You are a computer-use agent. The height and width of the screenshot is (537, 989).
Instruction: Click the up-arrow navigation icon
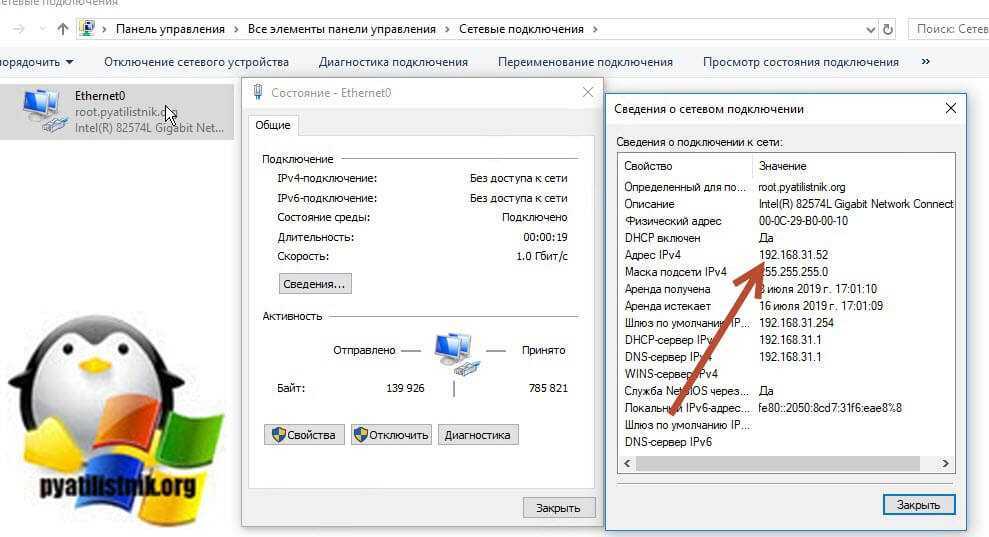[62, 29]
